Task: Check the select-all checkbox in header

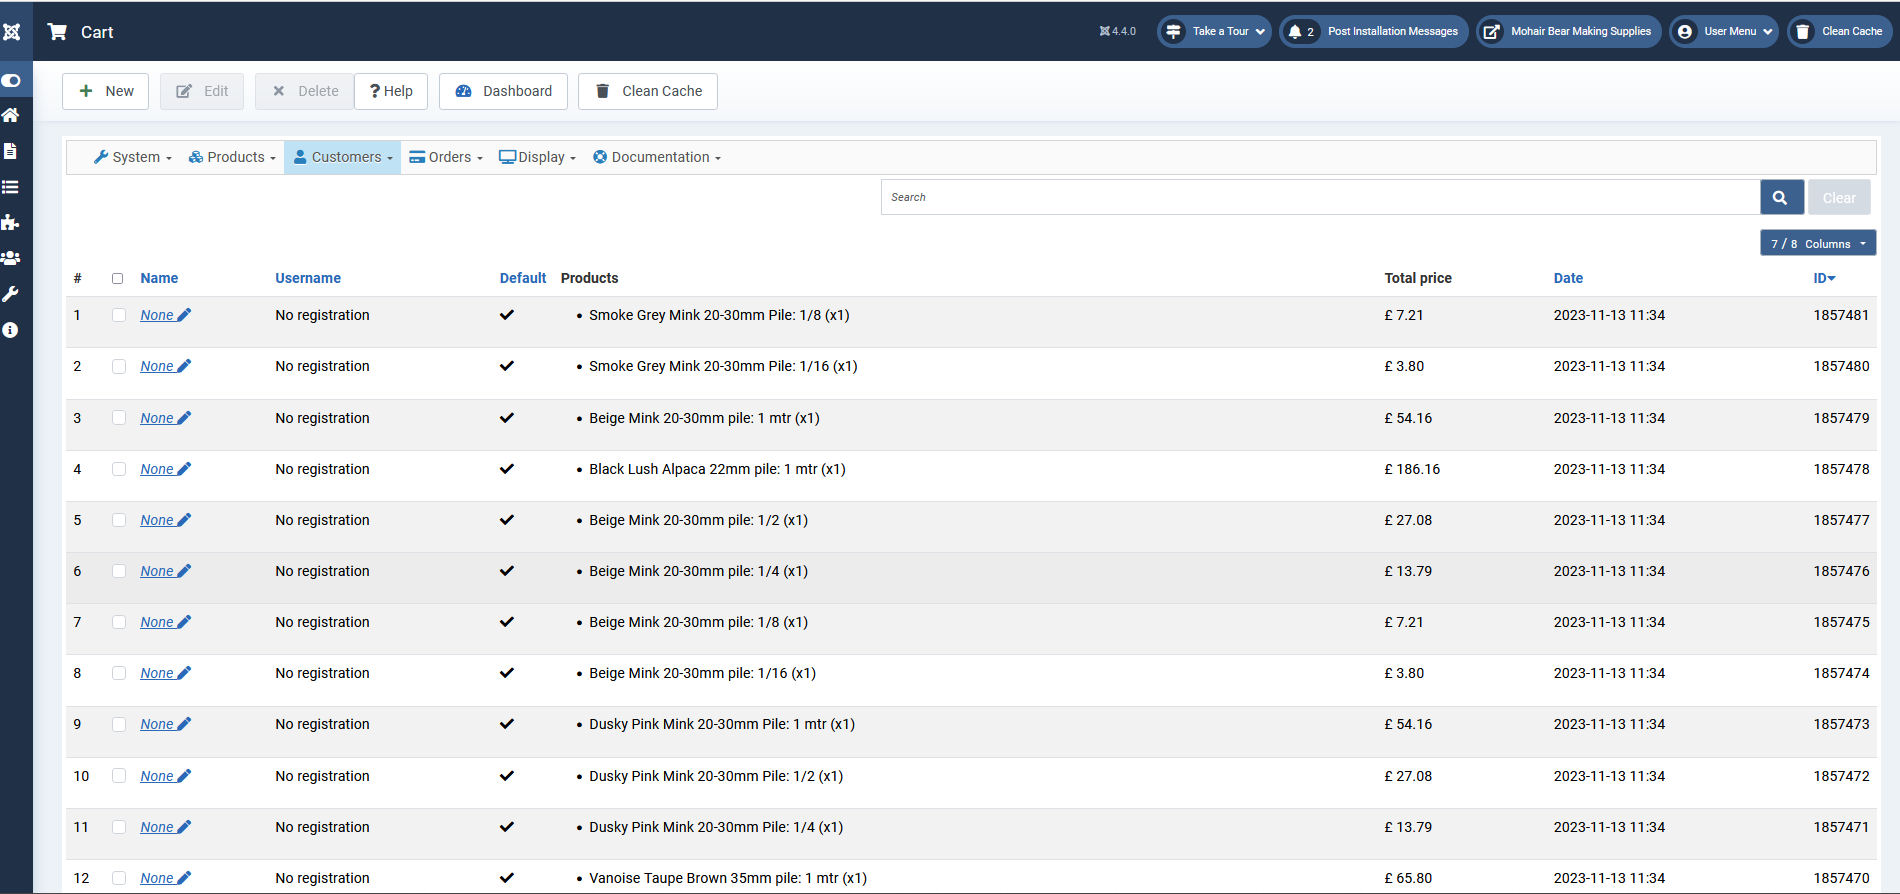Action: [118, 279]
